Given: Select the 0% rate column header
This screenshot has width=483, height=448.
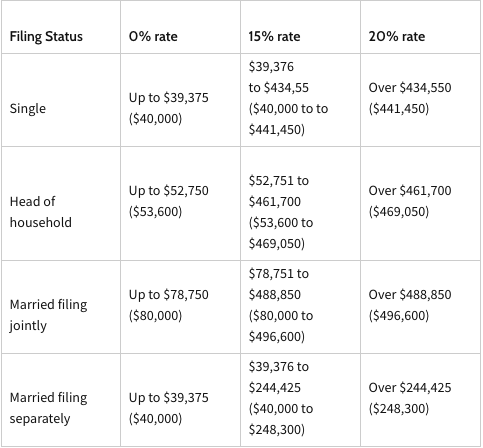Looking at the screenshot, I should 180,27.
